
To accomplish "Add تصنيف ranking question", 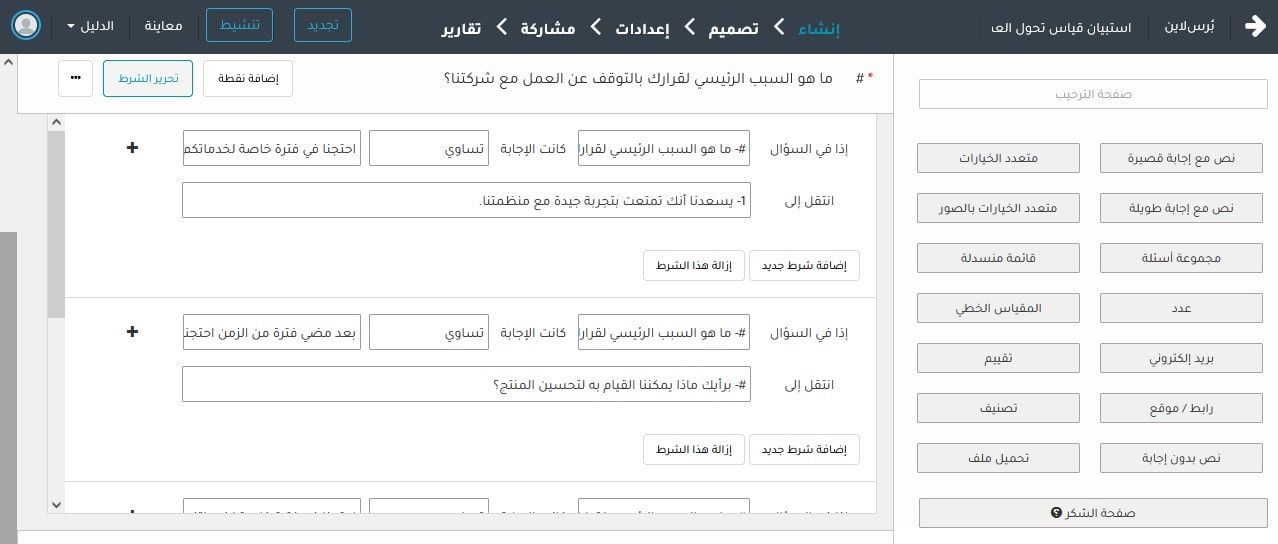I will [998, 408].
